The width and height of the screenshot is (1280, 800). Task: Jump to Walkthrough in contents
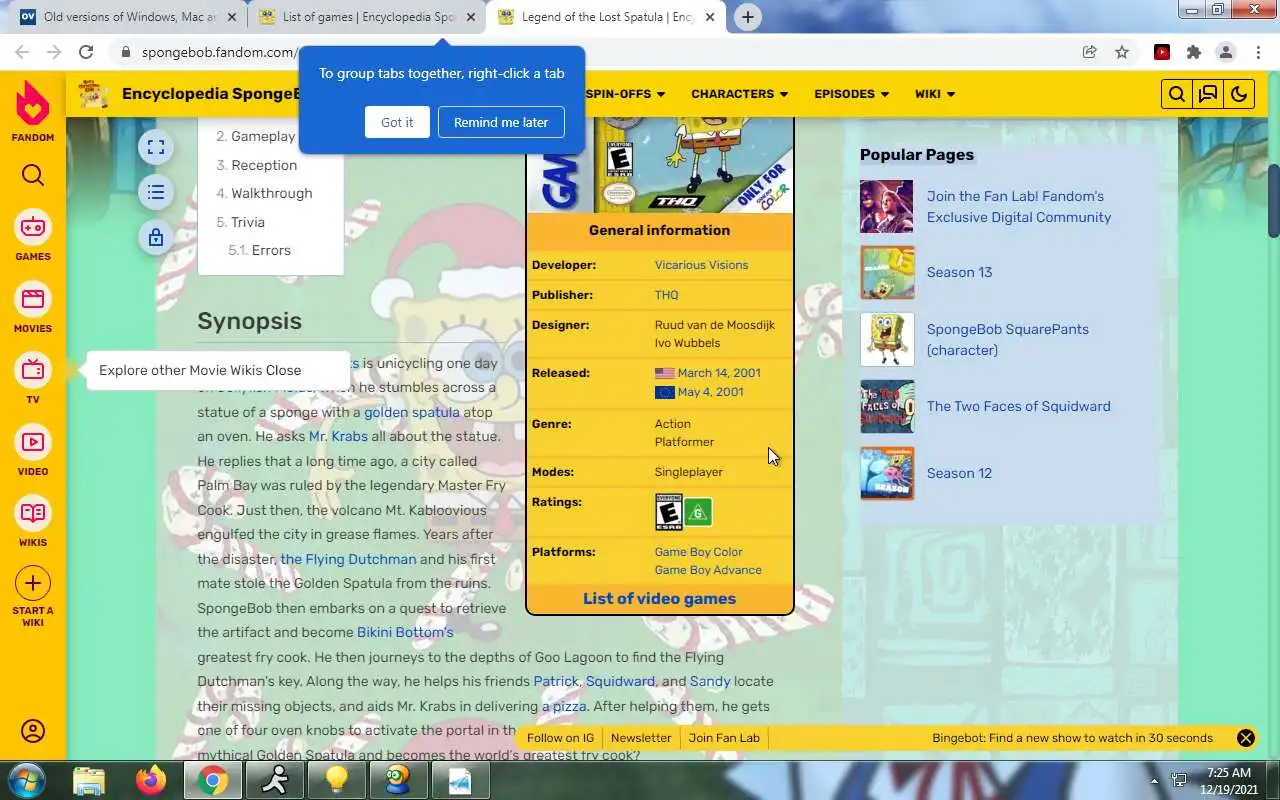click(x=272, y=193)
